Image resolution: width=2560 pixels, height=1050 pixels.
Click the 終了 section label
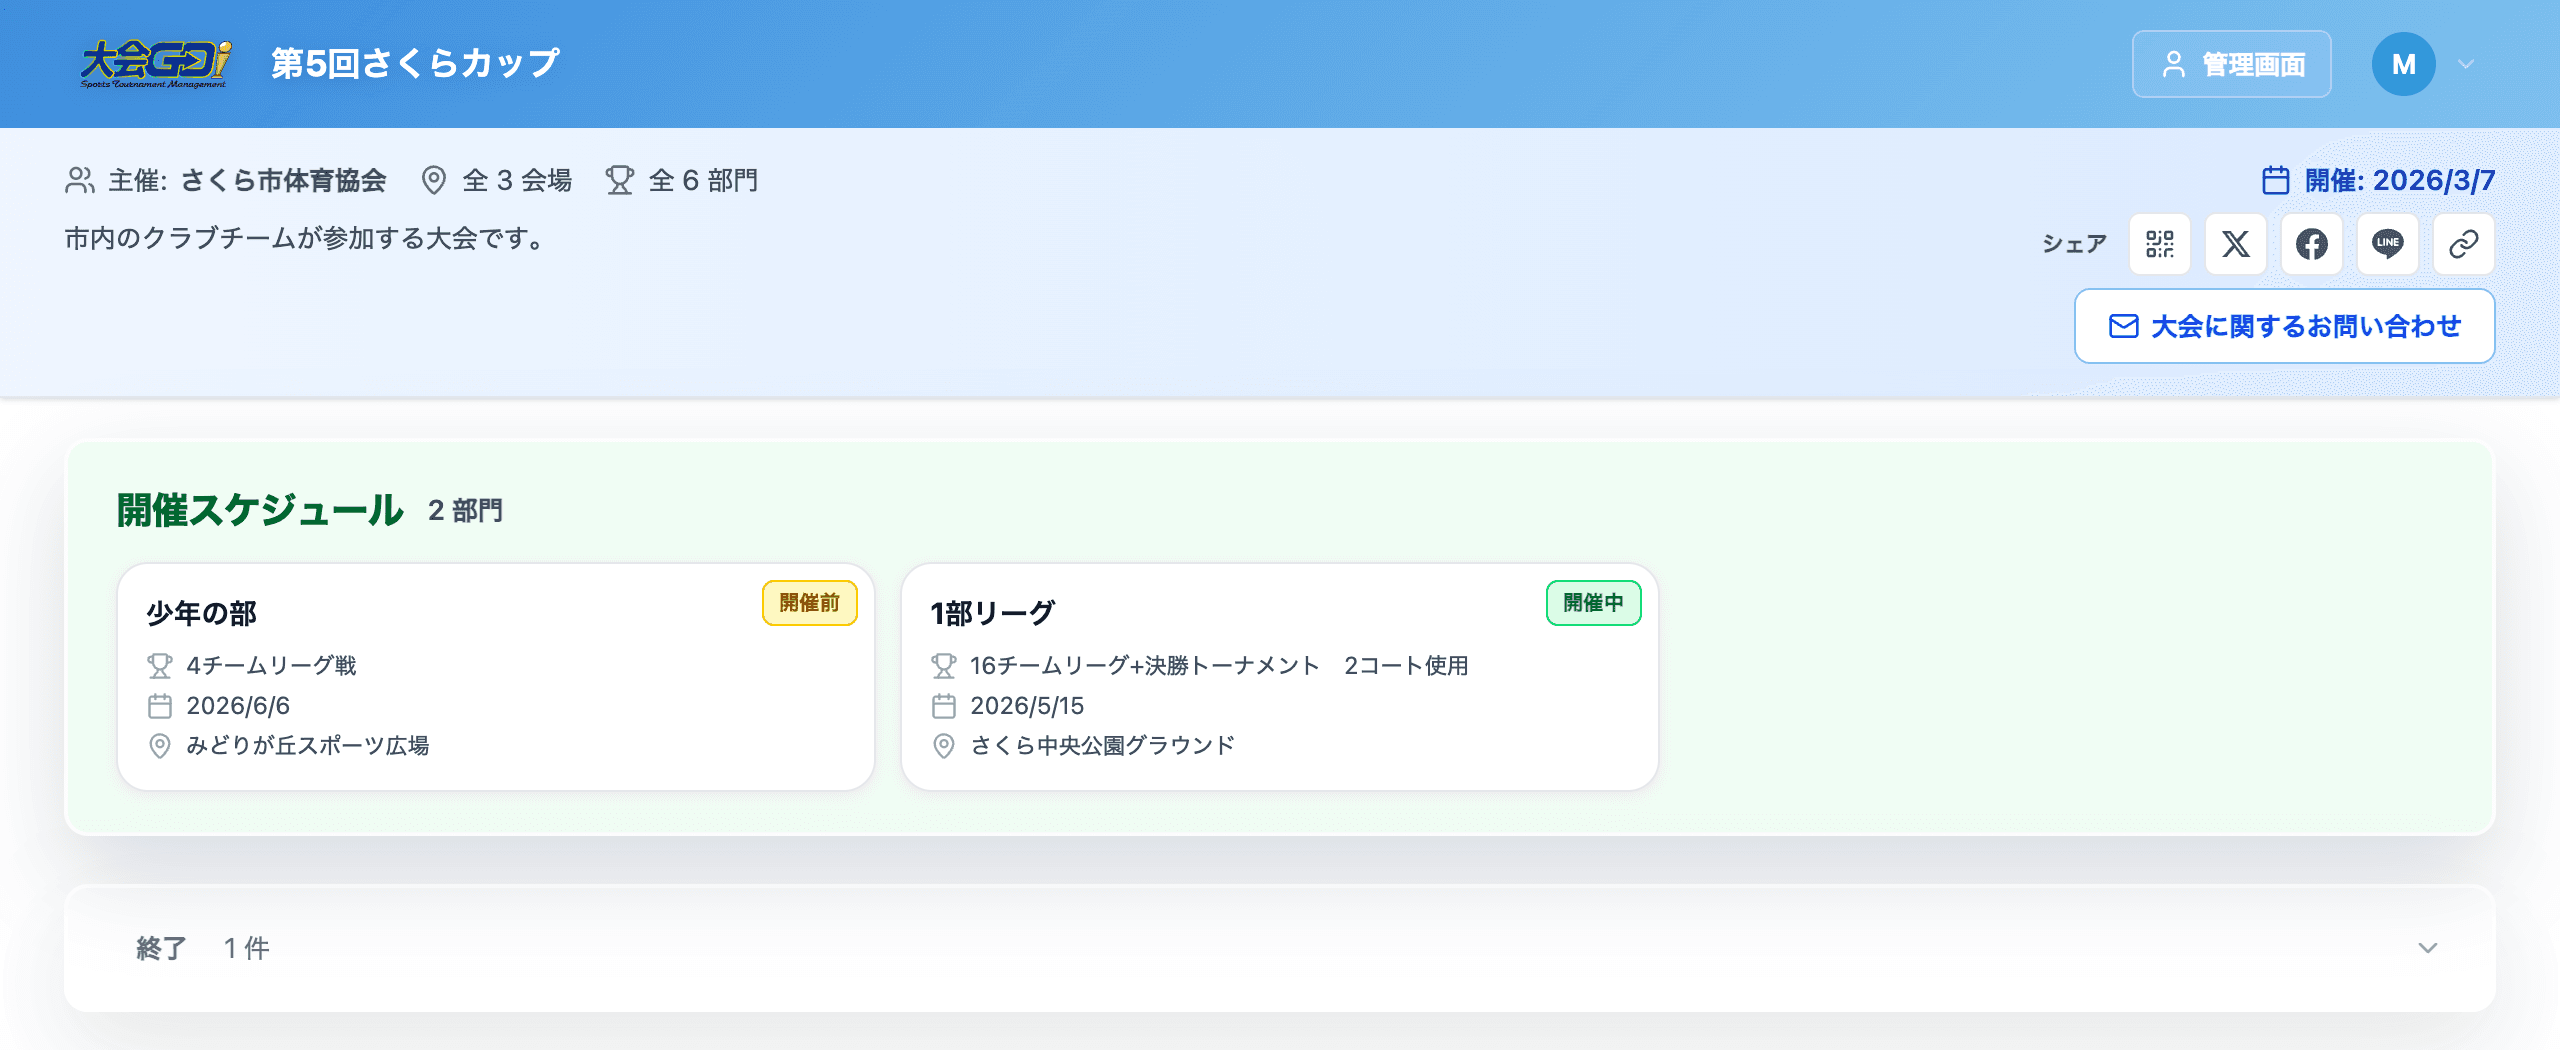(x=161, y=948)
